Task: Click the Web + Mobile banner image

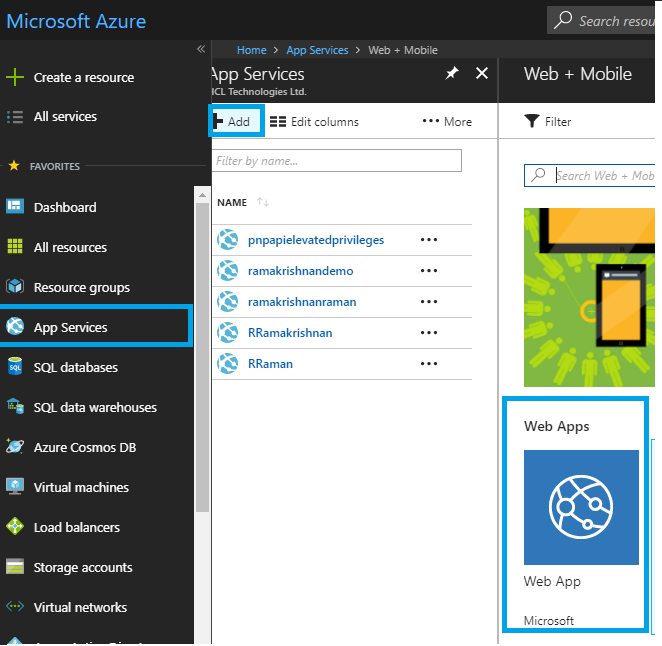Action: pos(589,297)
